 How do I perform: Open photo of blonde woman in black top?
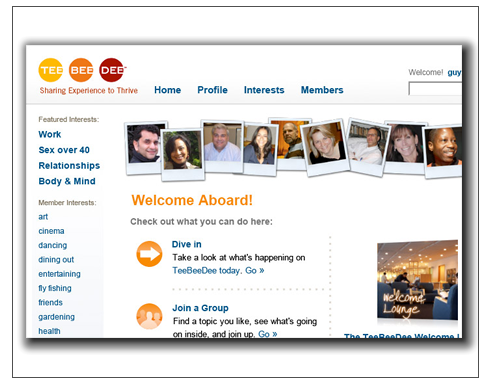point(325,147)
